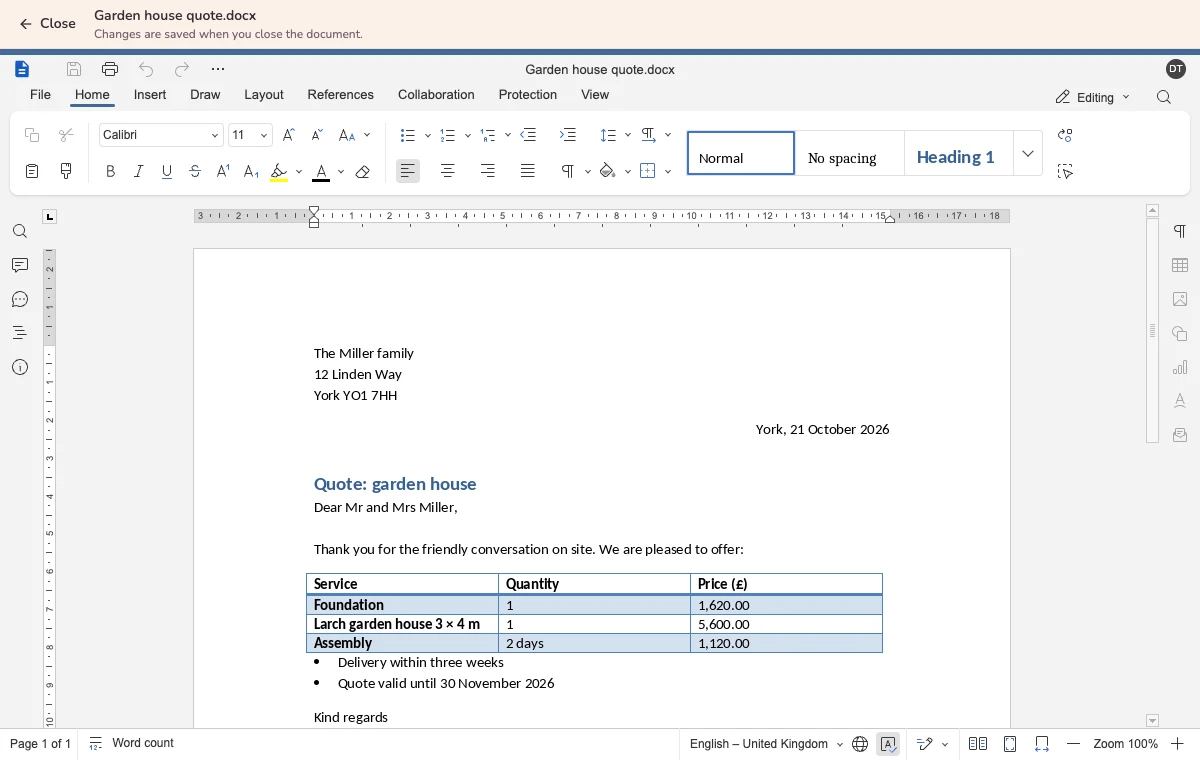Switch to the View tab
This screenshot has height=760, width=1200.
click(x=595, y=95)
